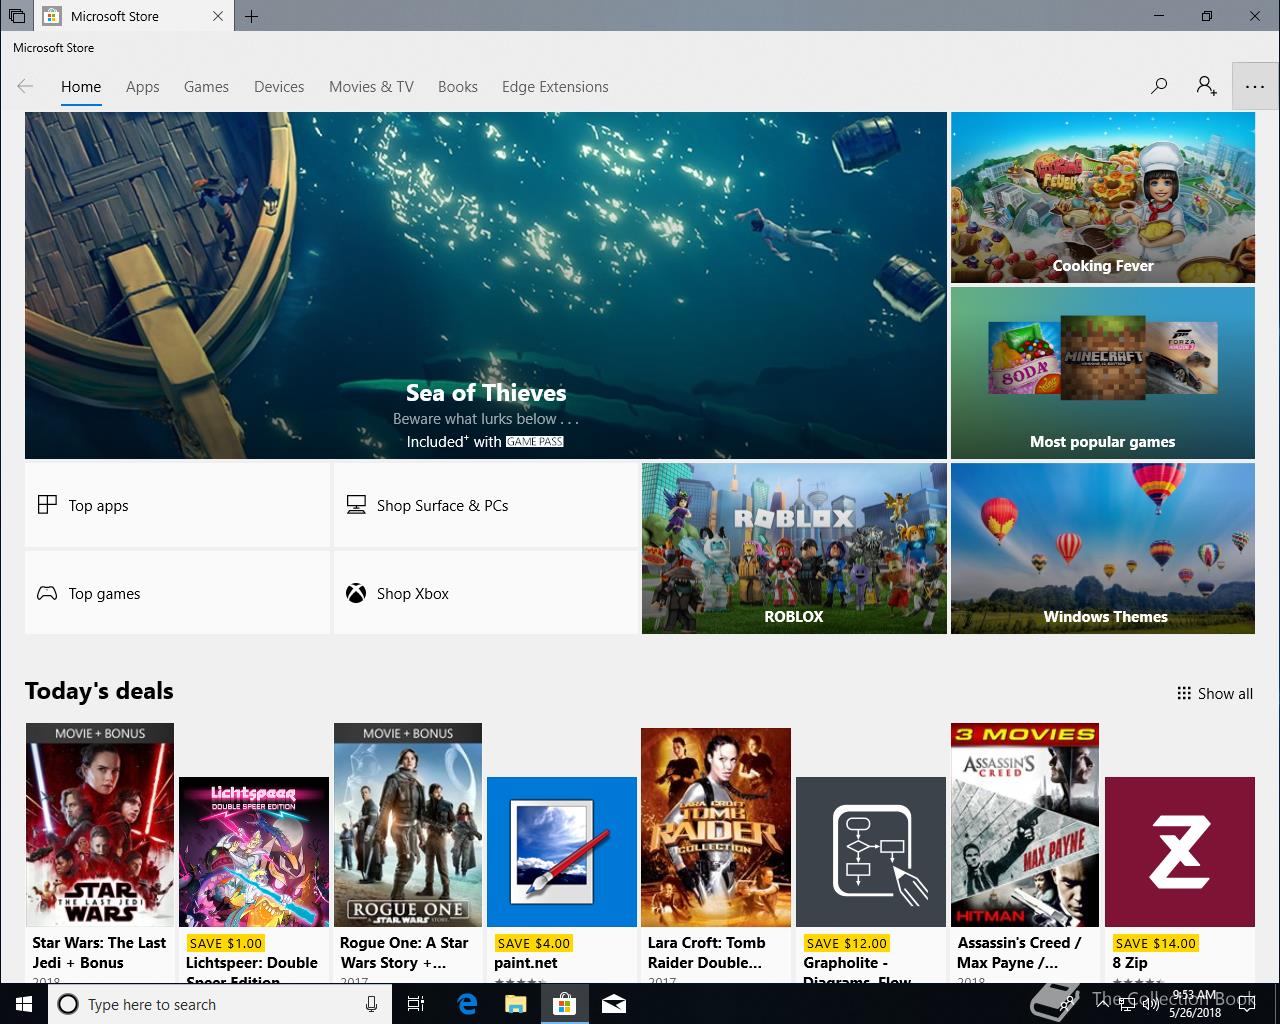This screenshot has width=1280, height=1024.
Task: Click the back arrow in the Store
Action: pyautogui.click(x=25, y=86)
